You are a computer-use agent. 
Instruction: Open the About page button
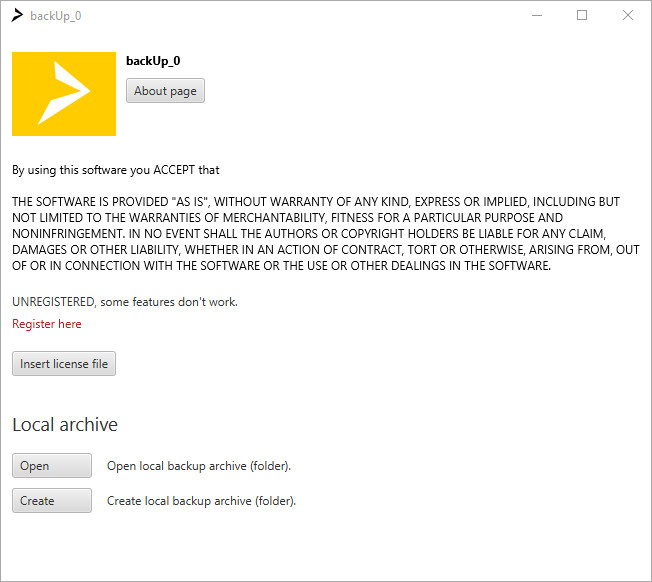click(x=165, y=91)
